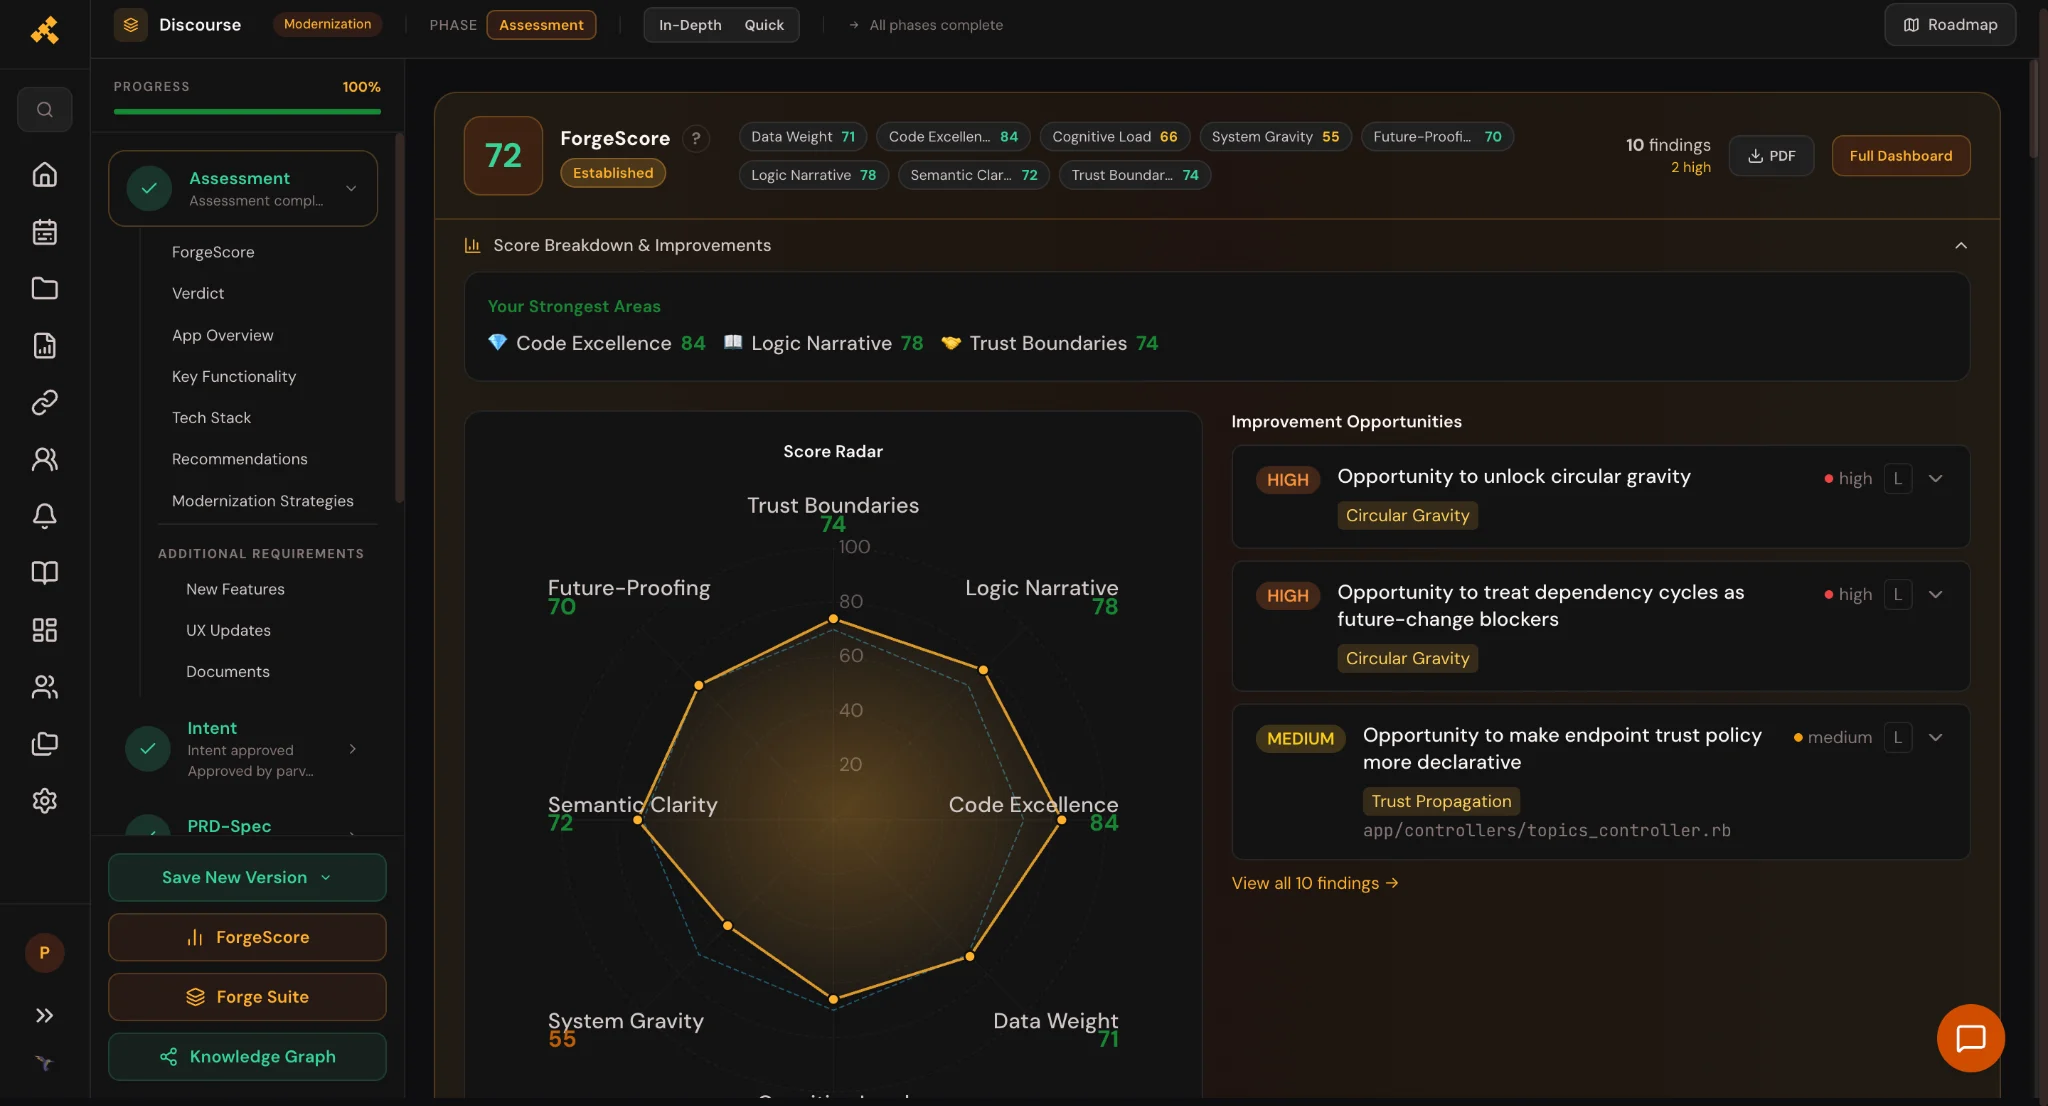This screenshot has height=1106, width=2048.
Task: Expand the circular gravity opportunity card
Action: click(1935, 479)
